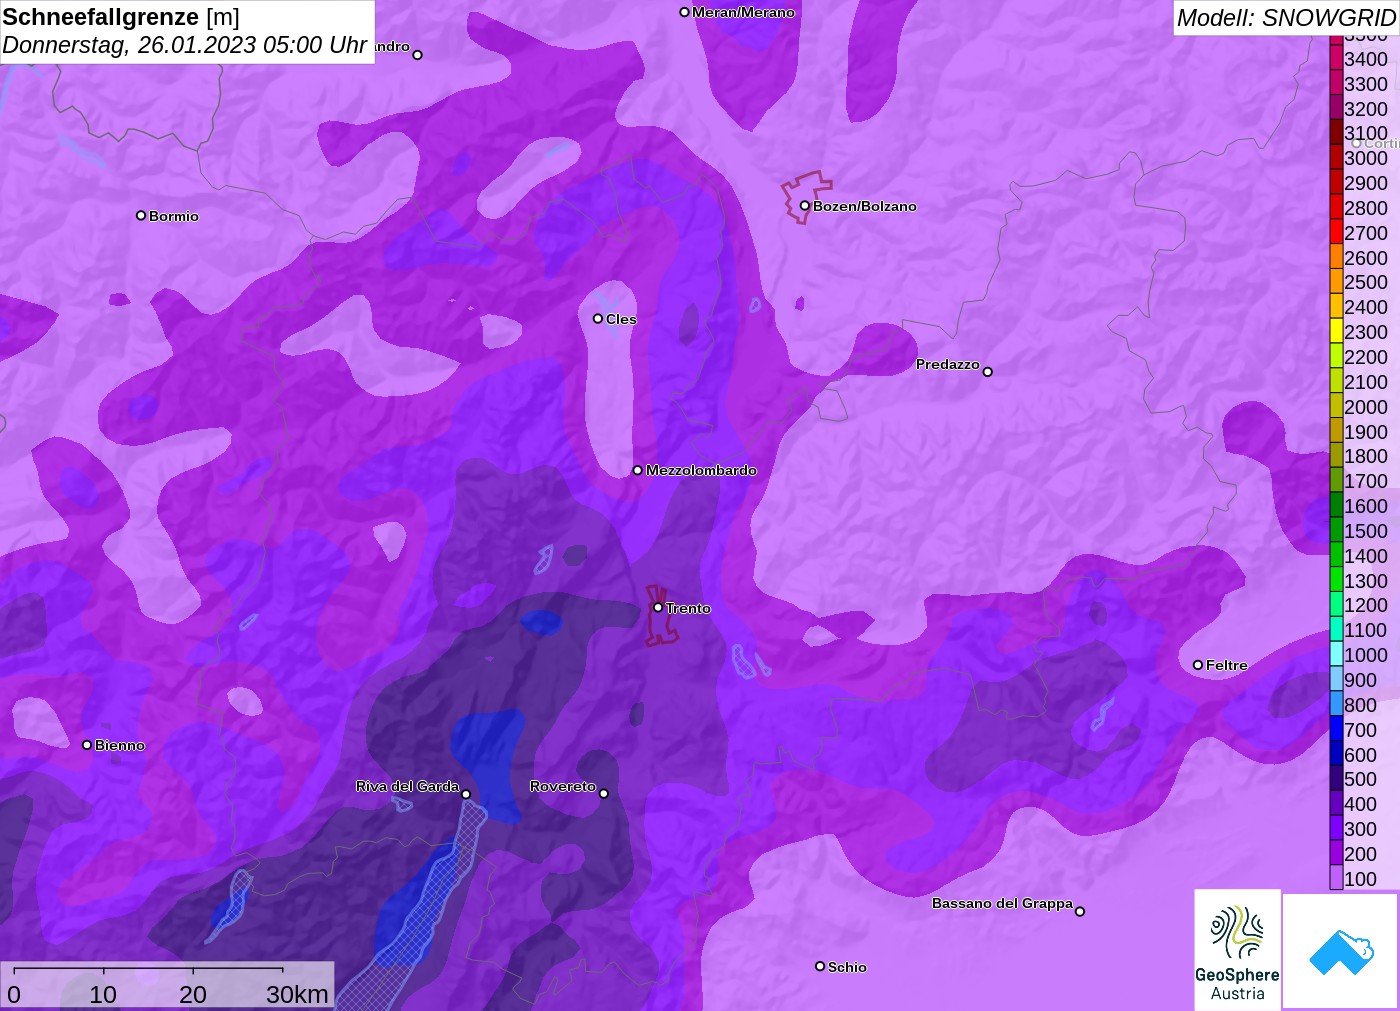The image size is (1400, 1011).
Task: Click the Schio city marker dot
Action: [x=820, y=966]
